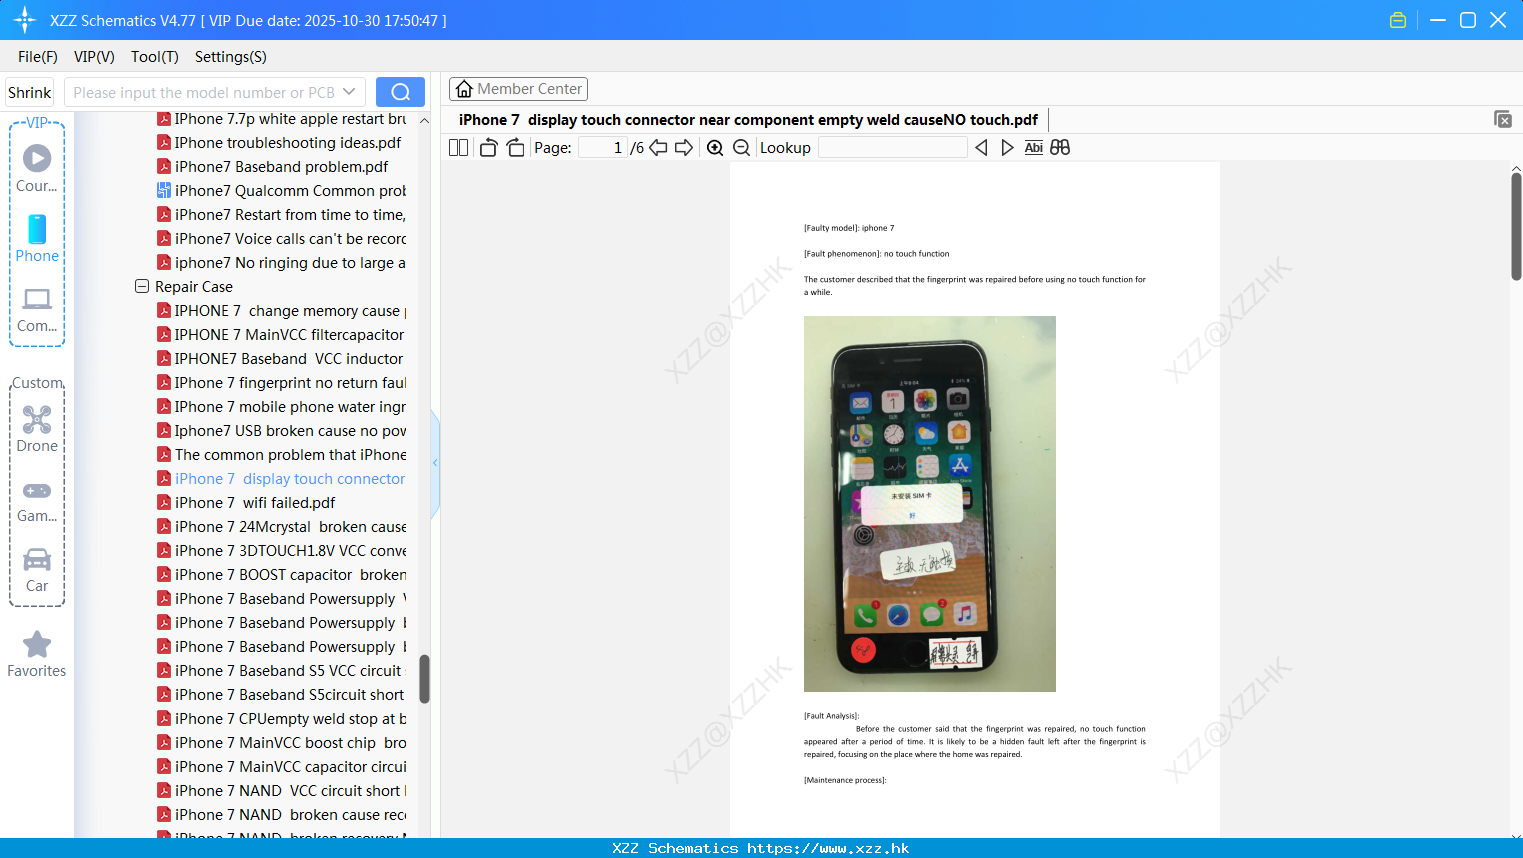This screenshot has height=858, width=1523.
Task: Toggle two-page view layout icon
Action: pos(458,148)
